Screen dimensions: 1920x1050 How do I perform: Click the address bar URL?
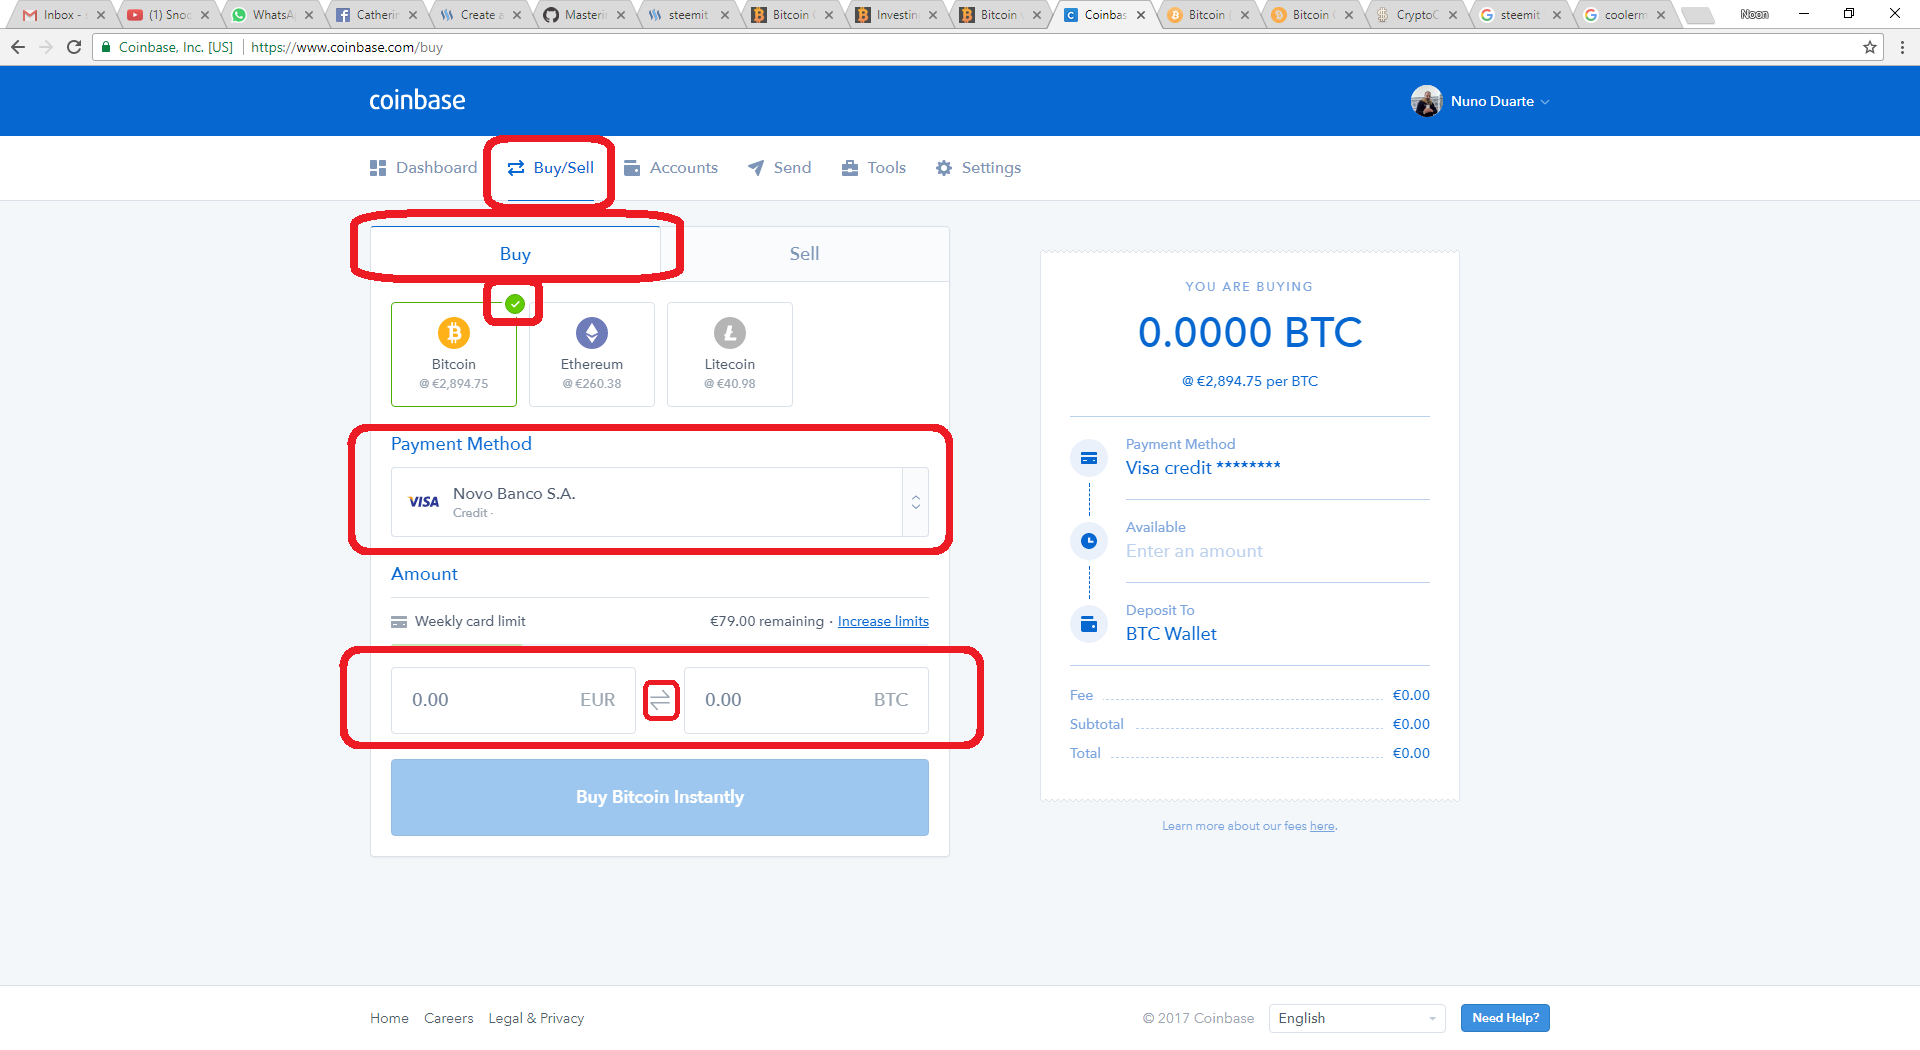click(x=346, y=47)
